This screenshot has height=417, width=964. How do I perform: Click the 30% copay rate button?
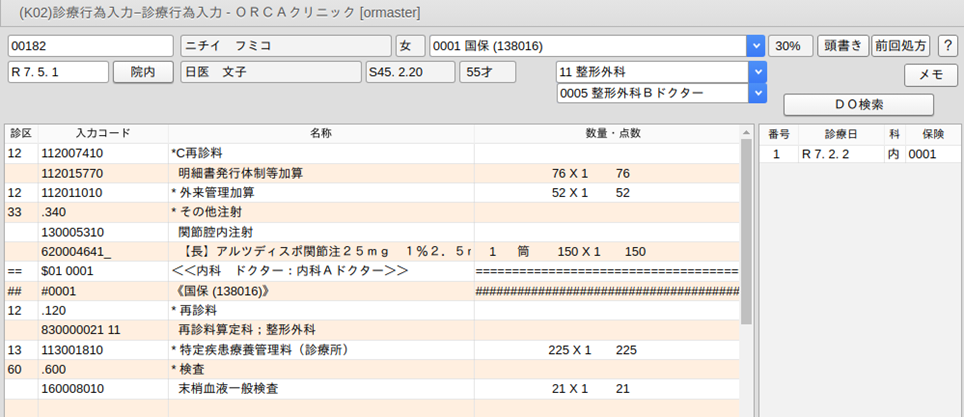click(x=789, y=47)
